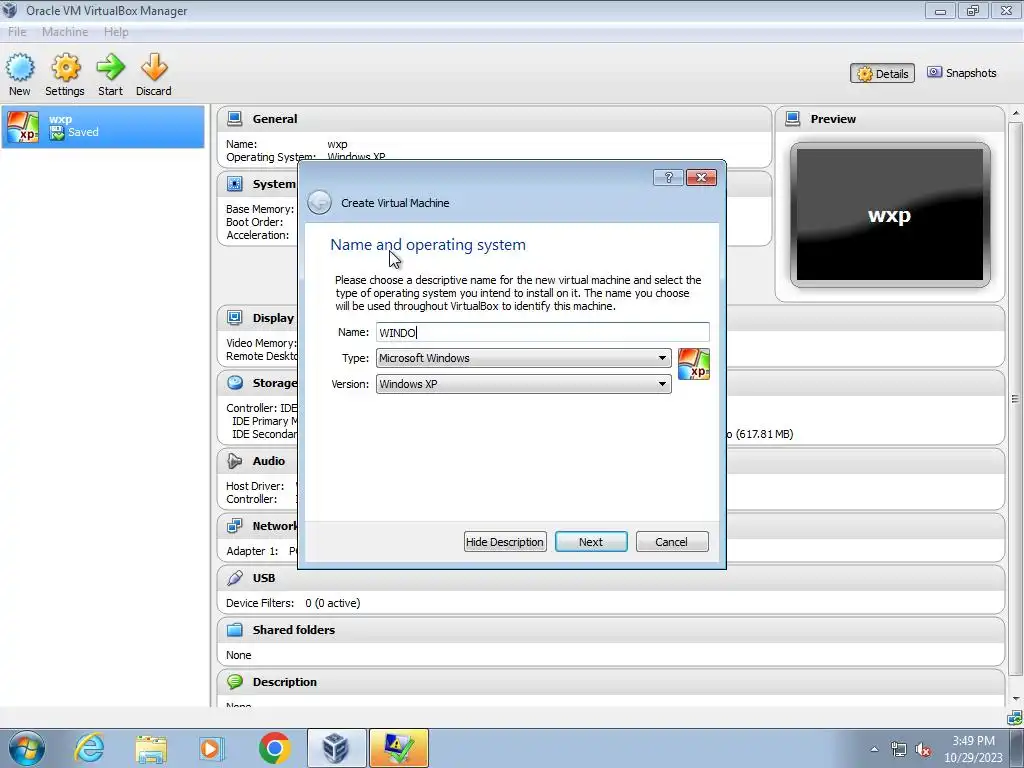Click the back arrow in Create Virtual Machine dialog
1024x768 pixels.
pos(319,202)
